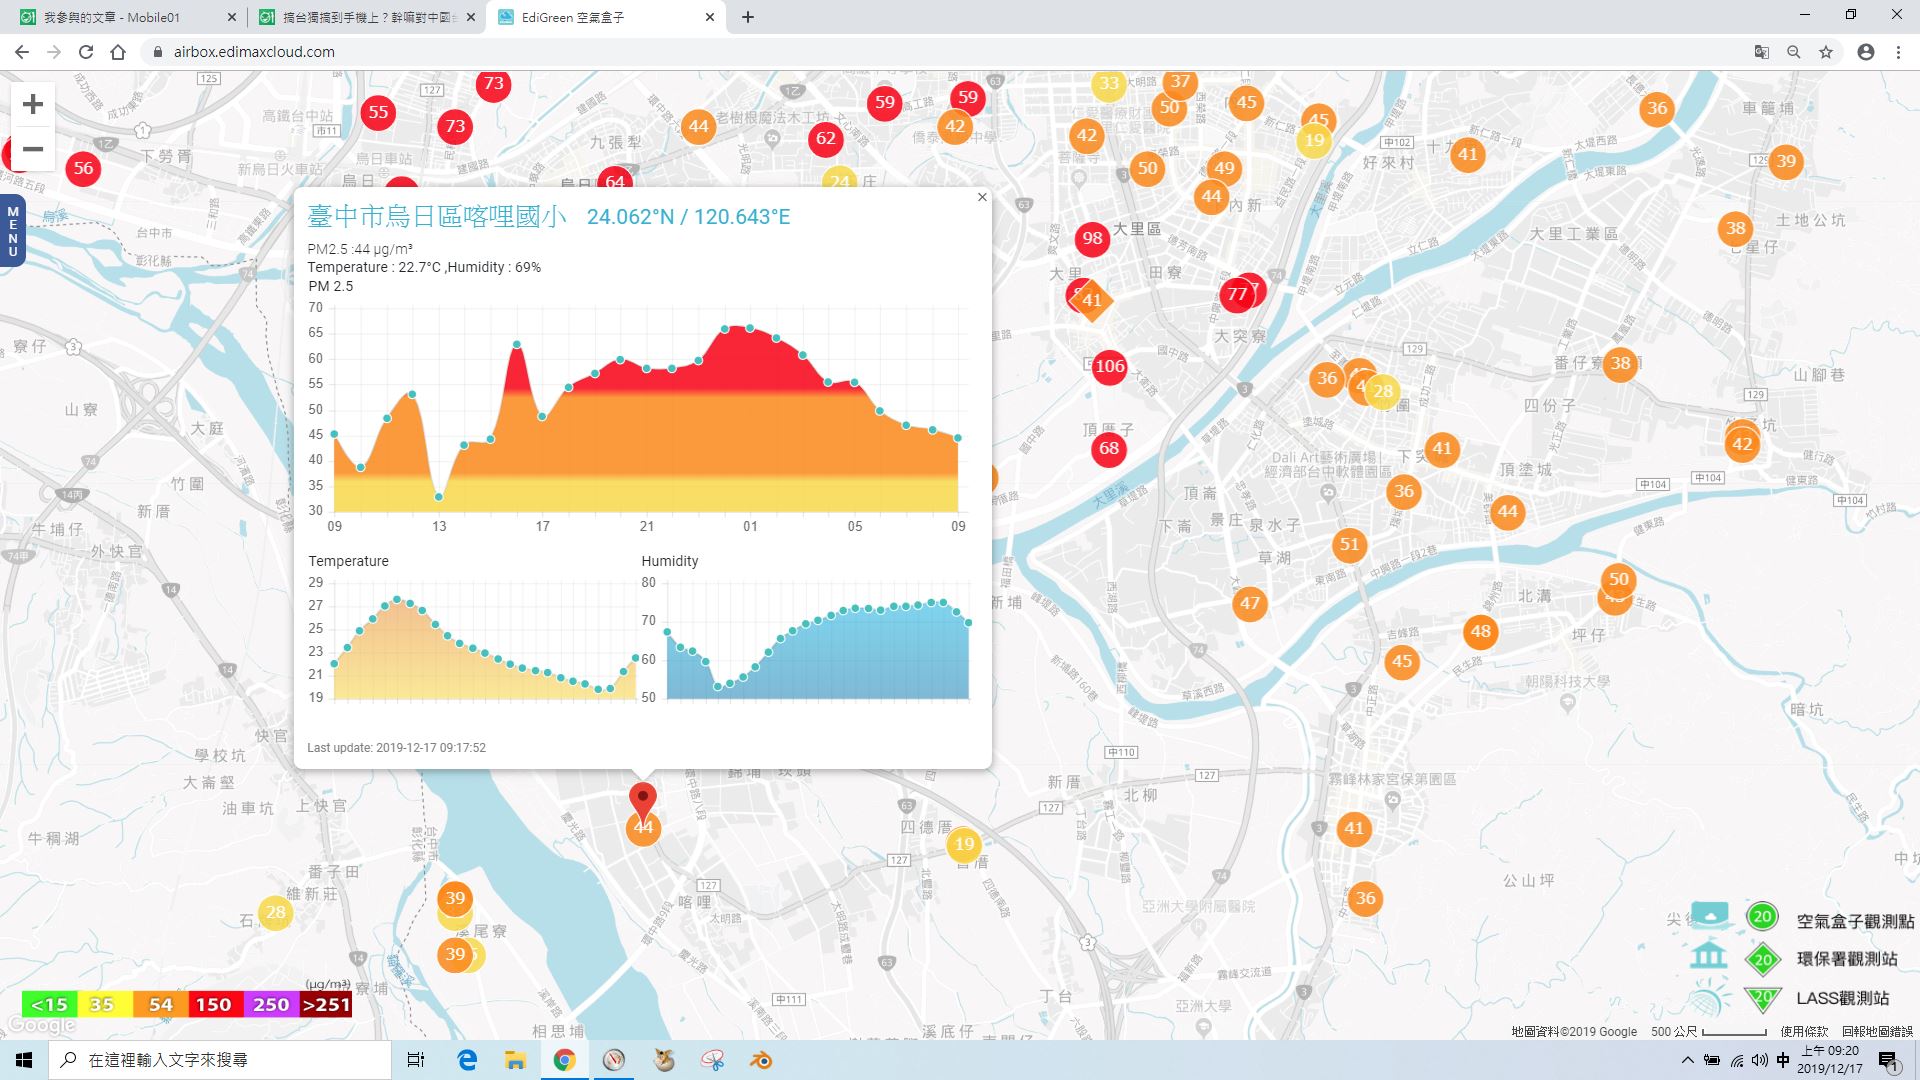Zoom in the map with plus button
The image size is (1920, 1080).
tap(33, 104)
